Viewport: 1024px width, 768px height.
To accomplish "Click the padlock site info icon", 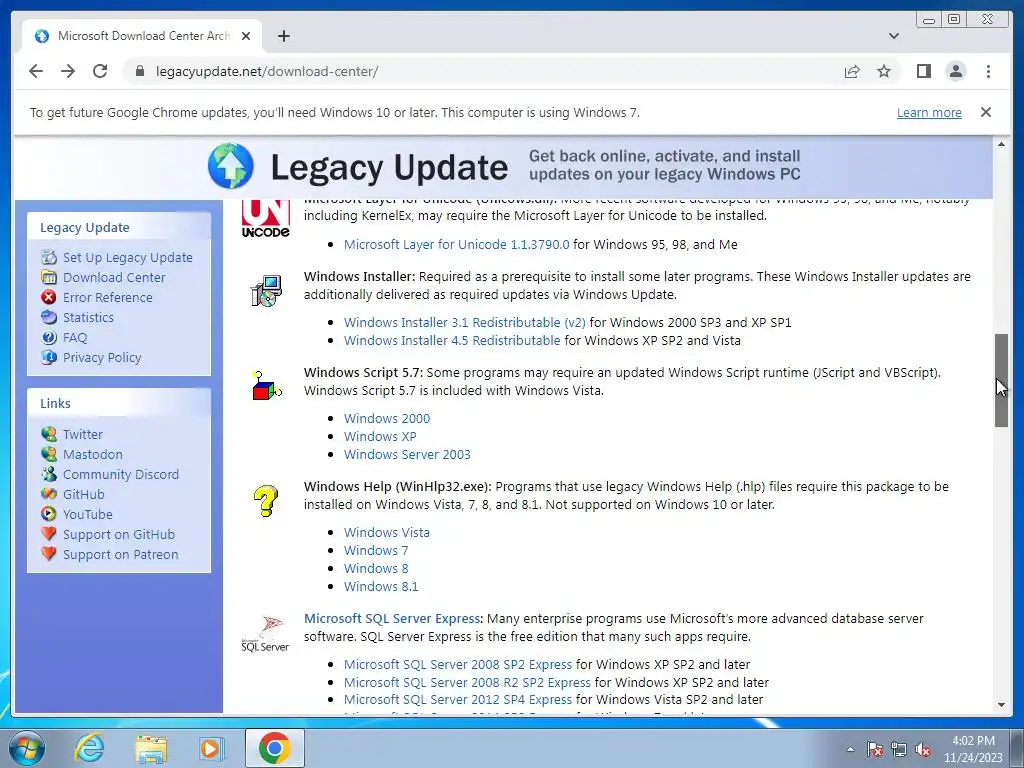I will click(x=139, y=71).
